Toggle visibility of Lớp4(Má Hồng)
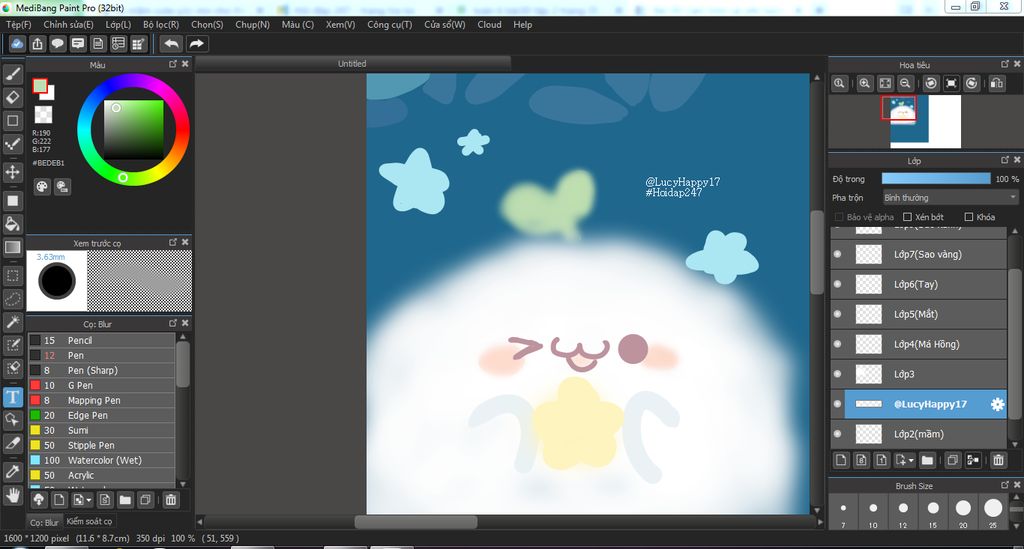1024x549 pixels. pos(838,344)
